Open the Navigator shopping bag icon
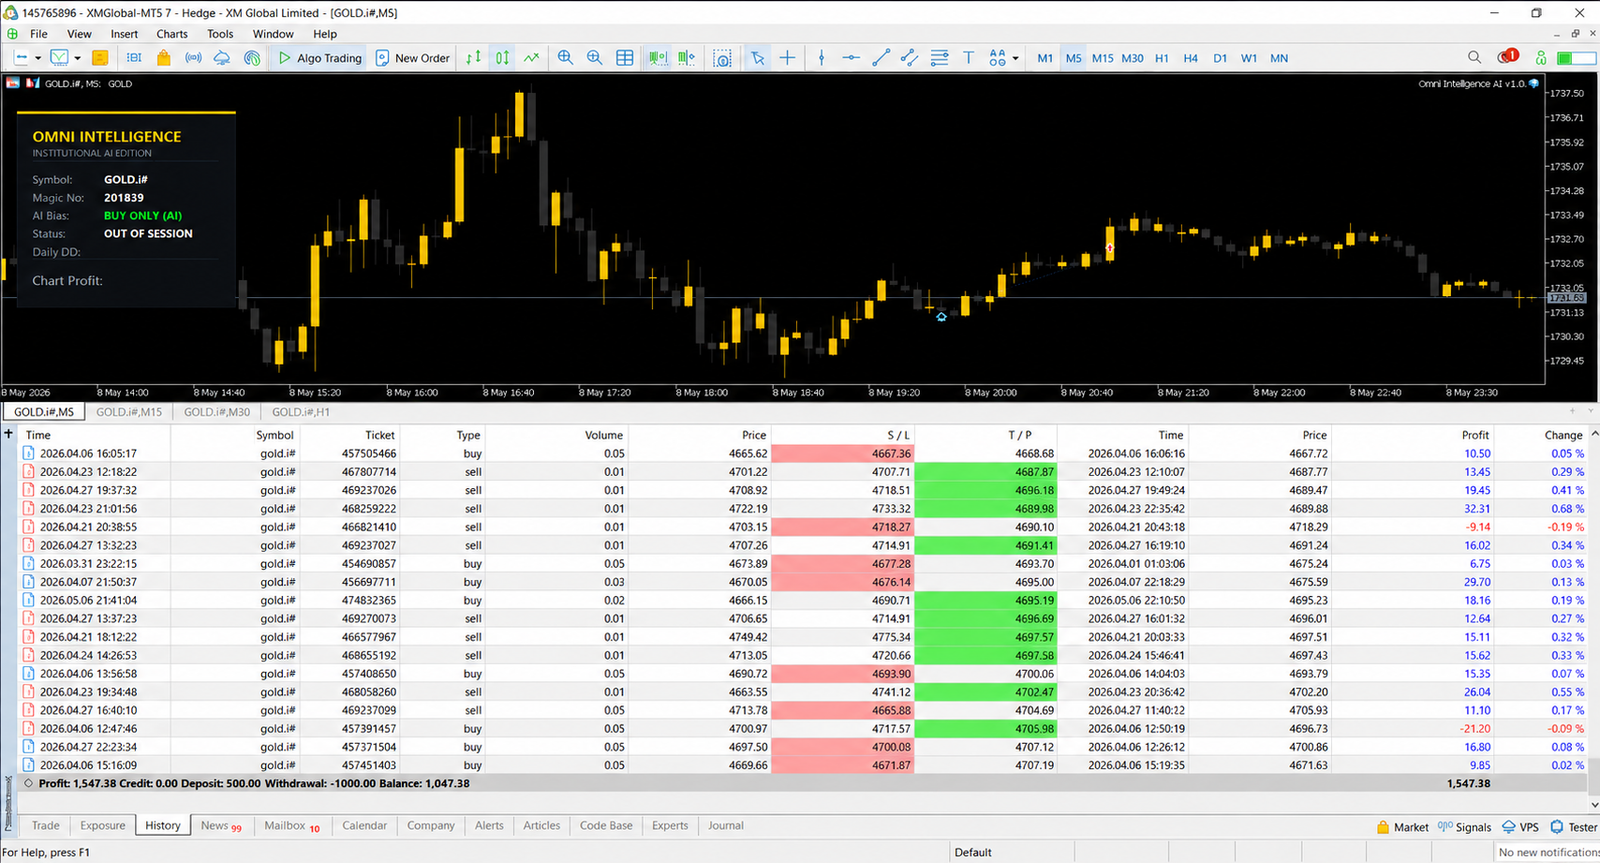 coord(163,58)
